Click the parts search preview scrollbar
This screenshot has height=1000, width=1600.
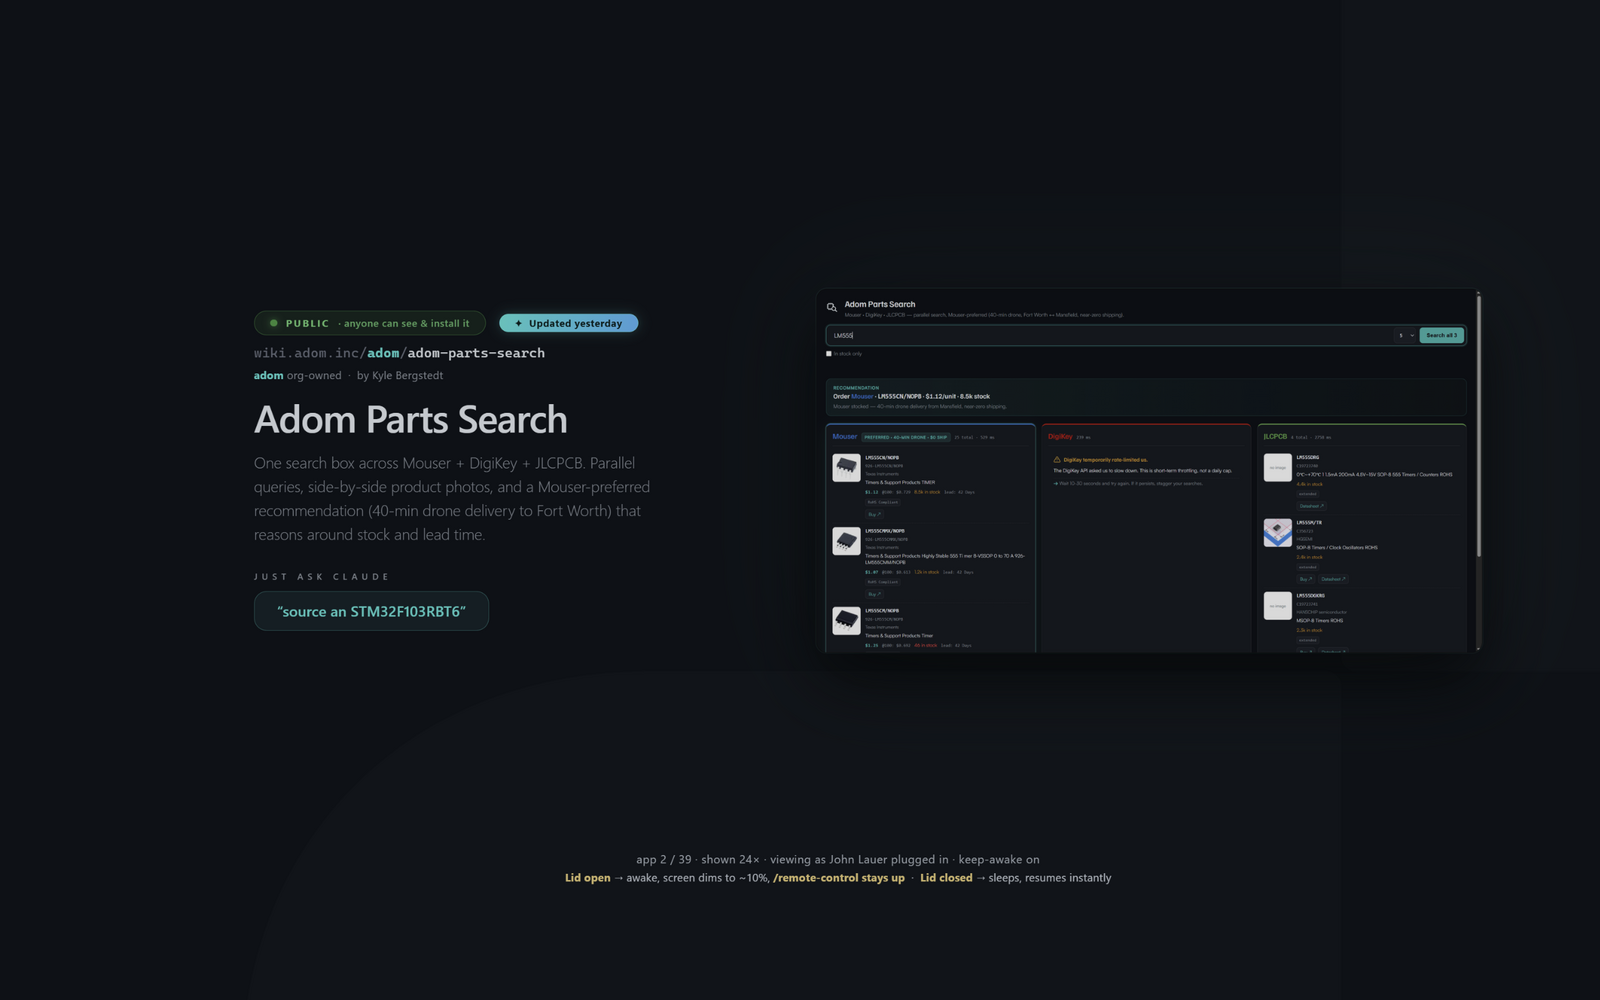pyautogui.click(x=1478, y=425)
